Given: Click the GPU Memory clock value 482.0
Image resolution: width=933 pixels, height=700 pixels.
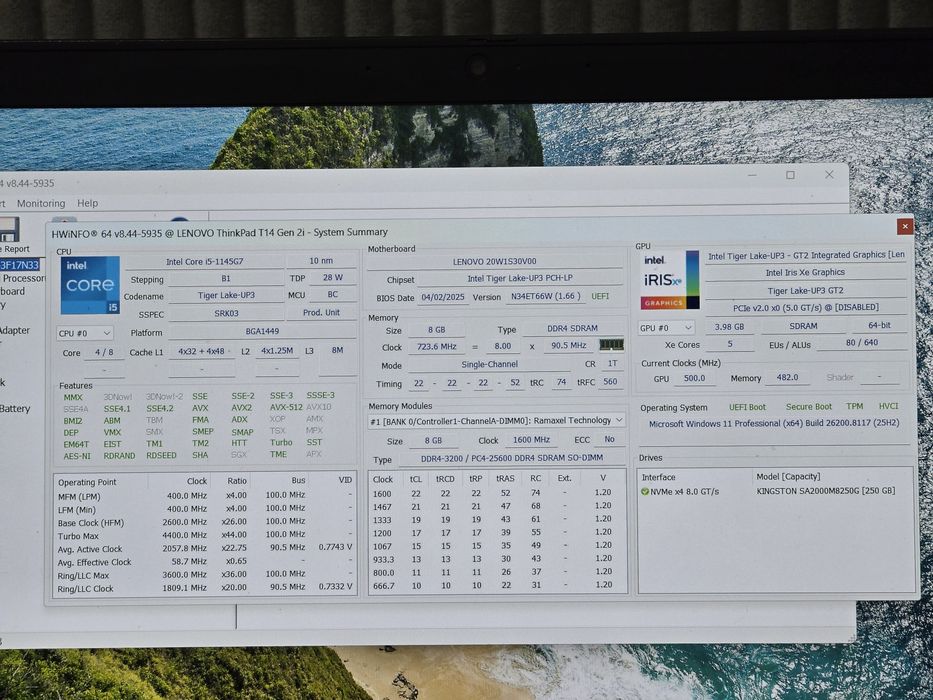Looking at the screenshot, I should pos(787,377).
